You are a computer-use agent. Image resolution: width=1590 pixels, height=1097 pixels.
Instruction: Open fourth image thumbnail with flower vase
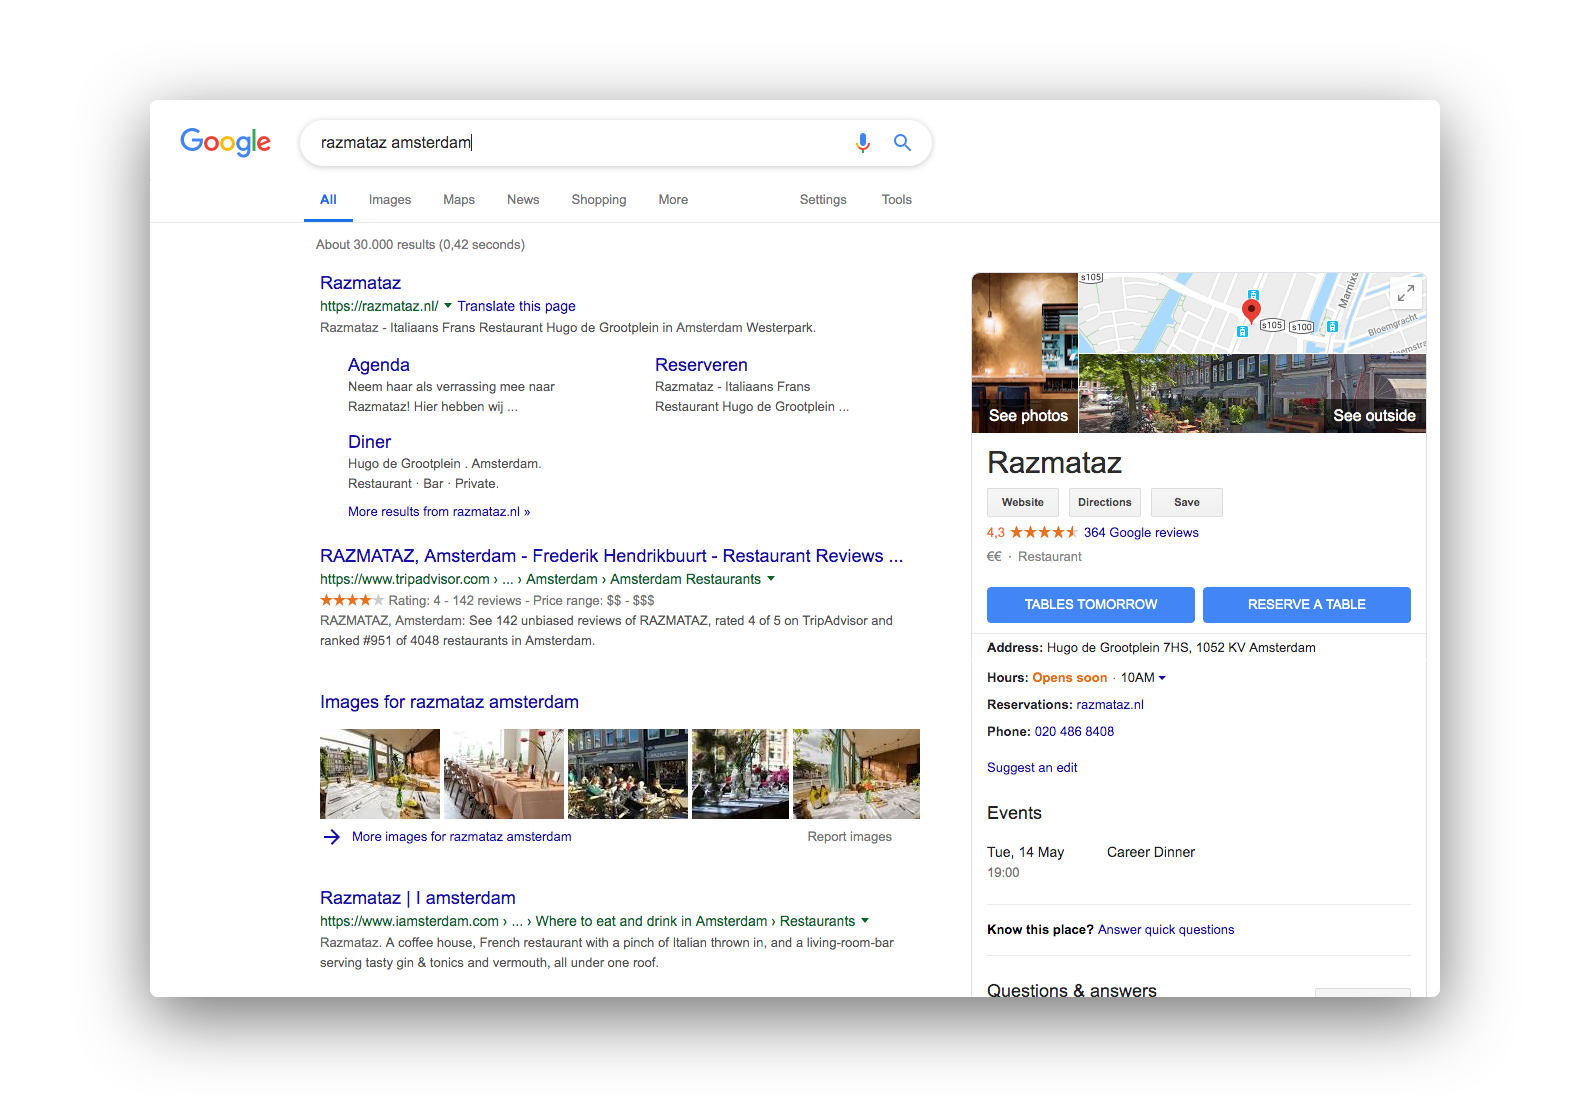coord(740,774)
